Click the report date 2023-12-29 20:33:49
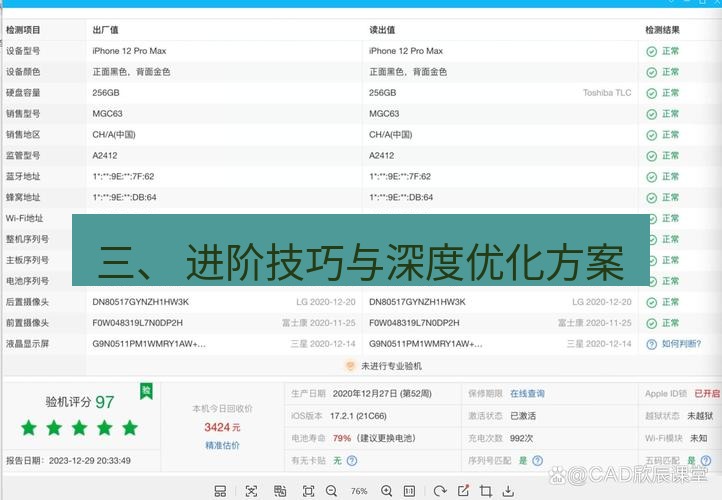Screen dimensions: 722x500 tap(90, 460)
